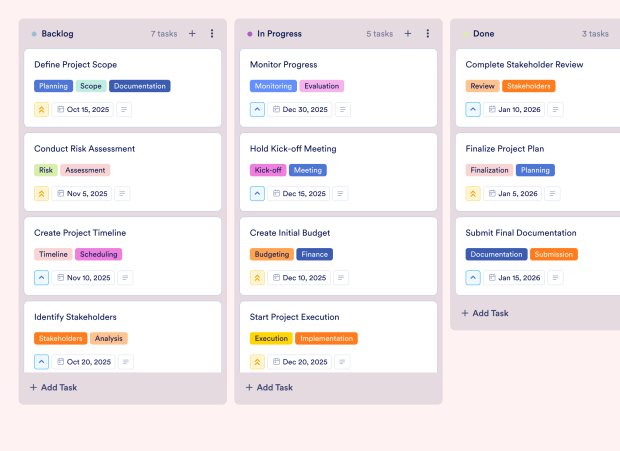Open the Backlog column three-dot menu
This screenshot has height=451, width=620.
pyautogui.click(x=212, y=34)
